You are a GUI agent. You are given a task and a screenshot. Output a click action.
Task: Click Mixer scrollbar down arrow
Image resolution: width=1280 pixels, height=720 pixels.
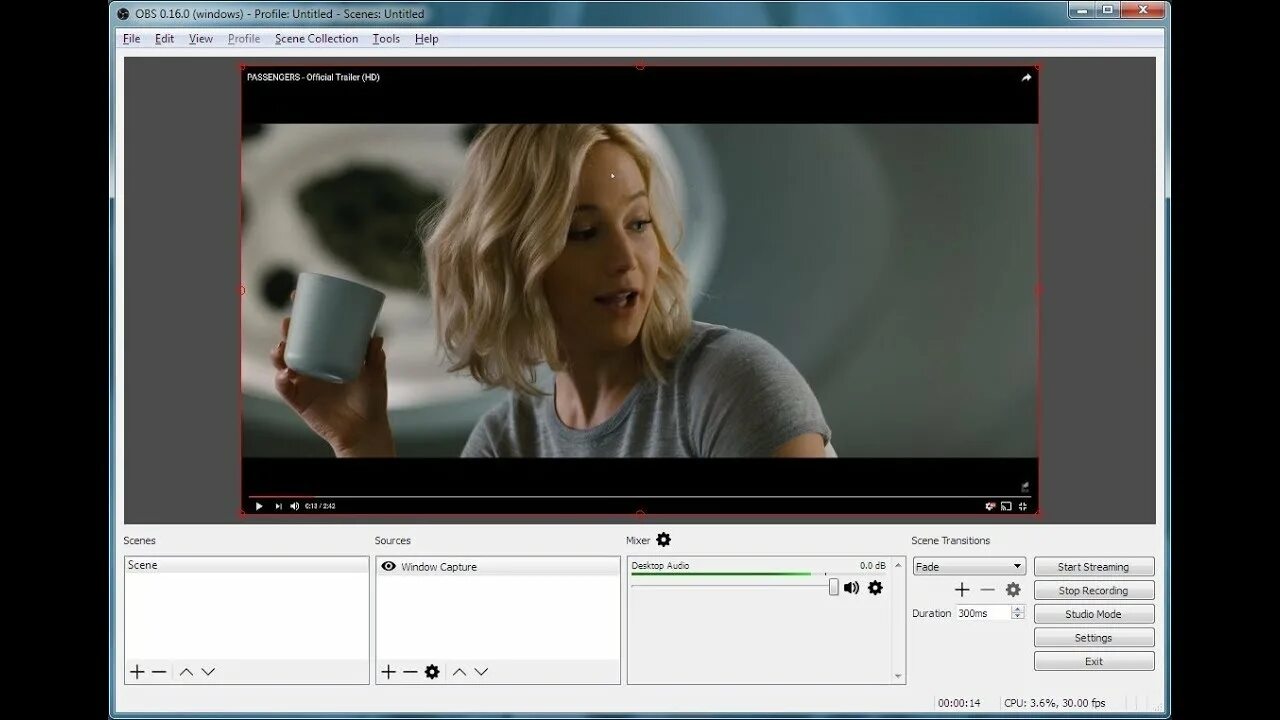[899, 677]
